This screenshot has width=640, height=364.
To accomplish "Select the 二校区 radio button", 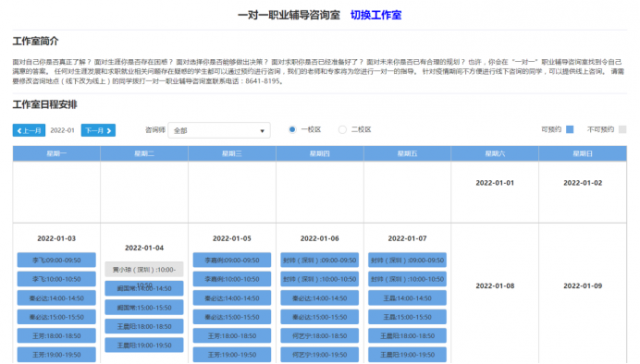I will tap(342, 129).
